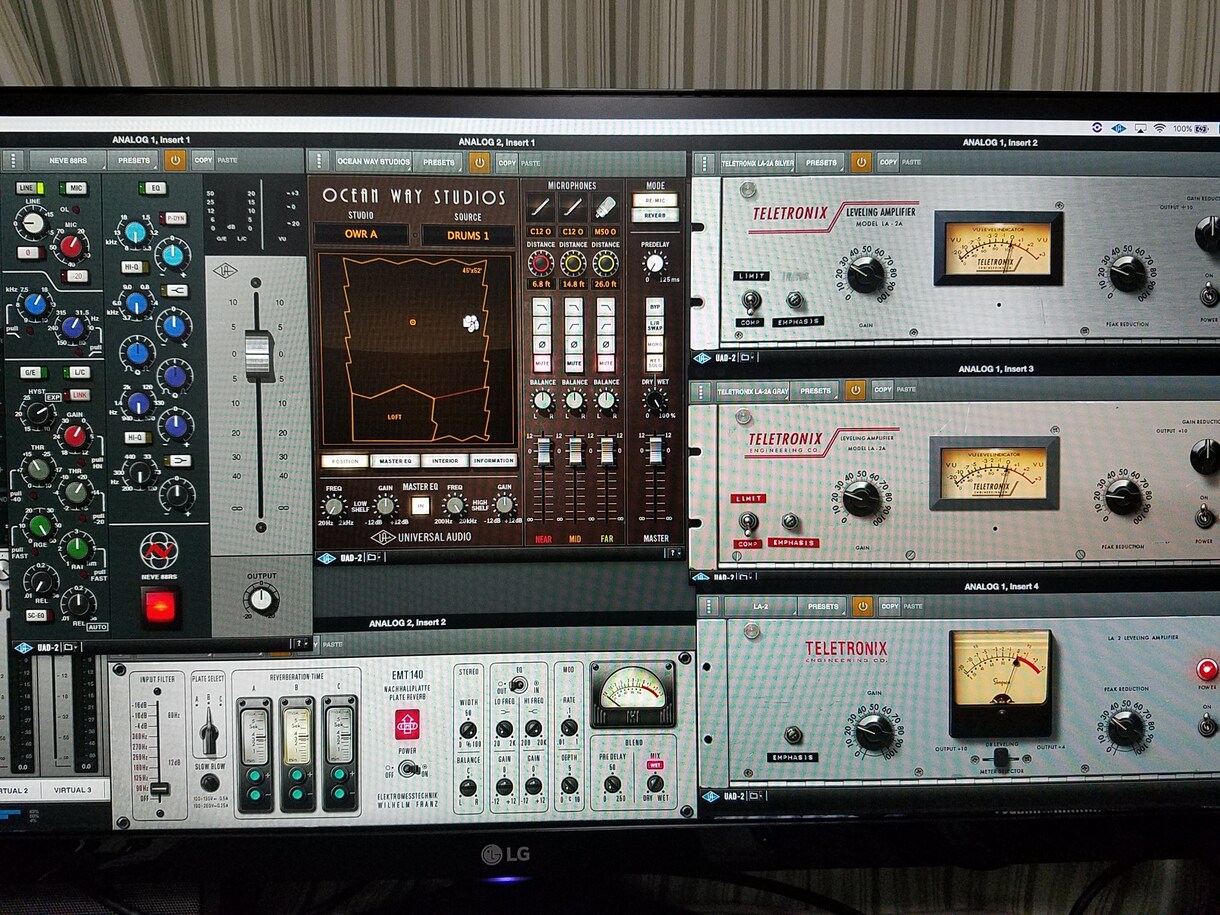Toggle power button in Neve 88RS toolbar
Viewport: 1220px width, 915px height.
[175, 160]
